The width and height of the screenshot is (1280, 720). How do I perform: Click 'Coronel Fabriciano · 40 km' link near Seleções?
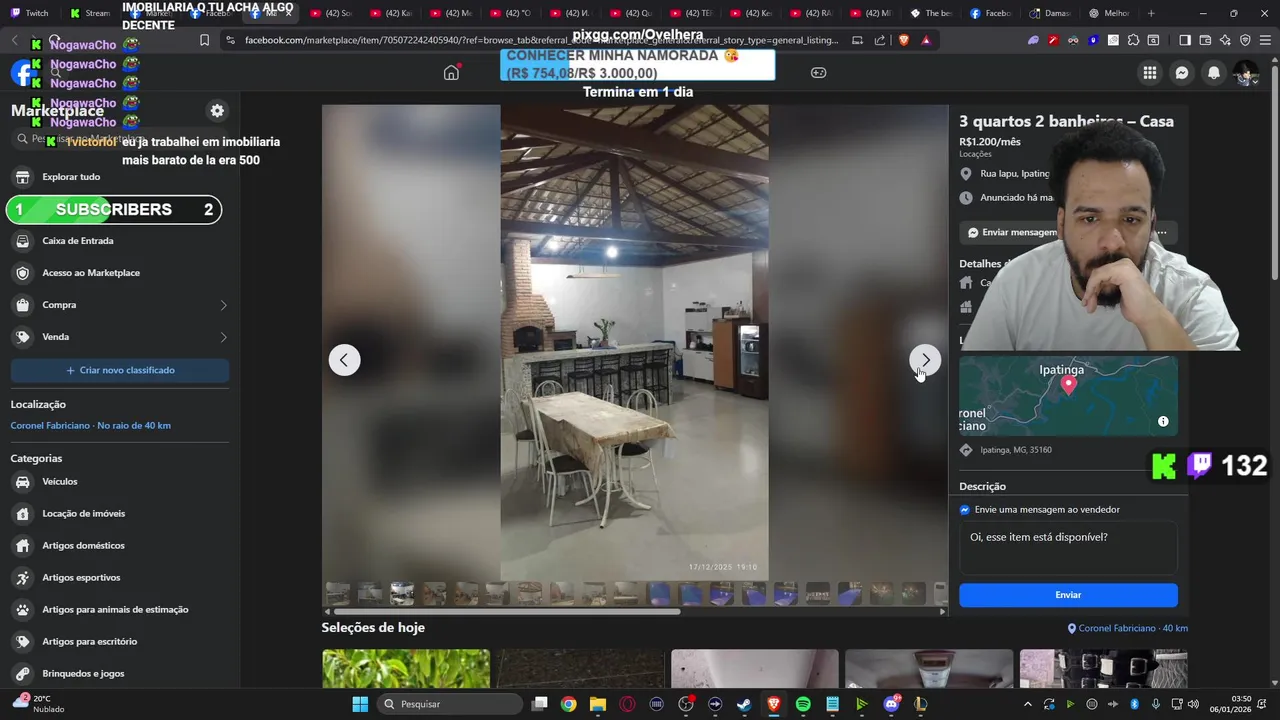1128,628
